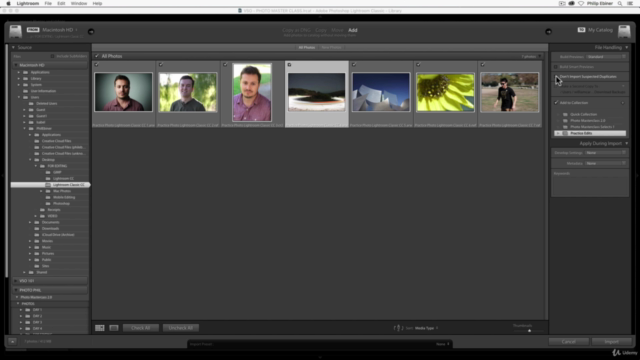Open the macOS notification center icon
This screenshot has height=360, width=640.
pos(631,3)
